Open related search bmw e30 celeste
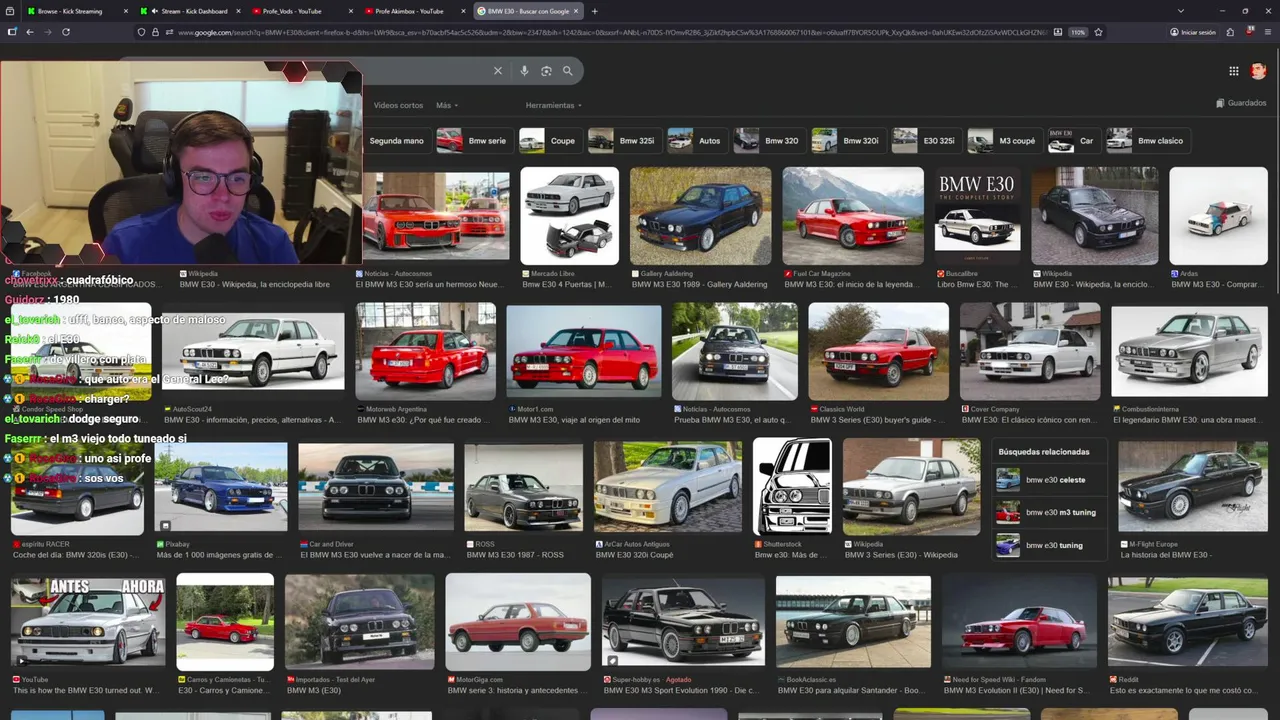 1049,480
